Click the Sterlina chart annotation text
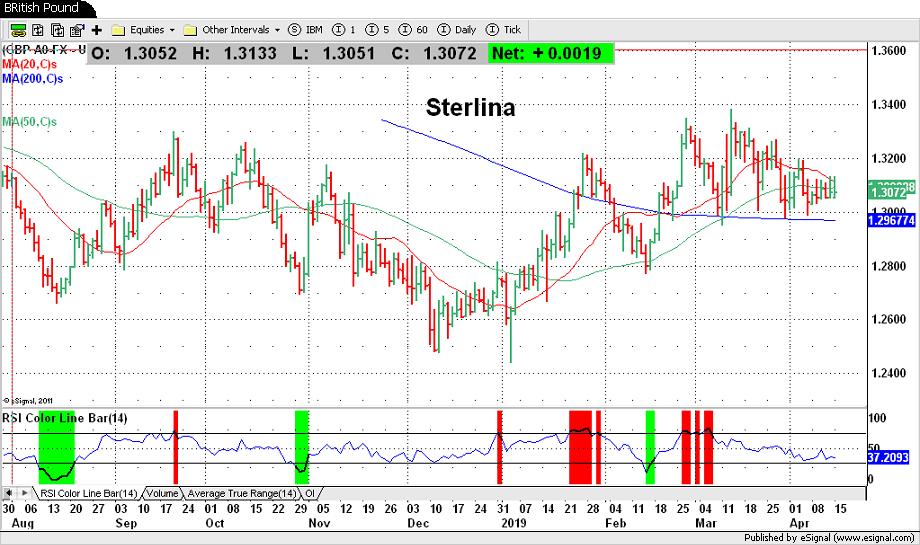Image resolution: width=920 pixels, height=545 pixels. 471,107
